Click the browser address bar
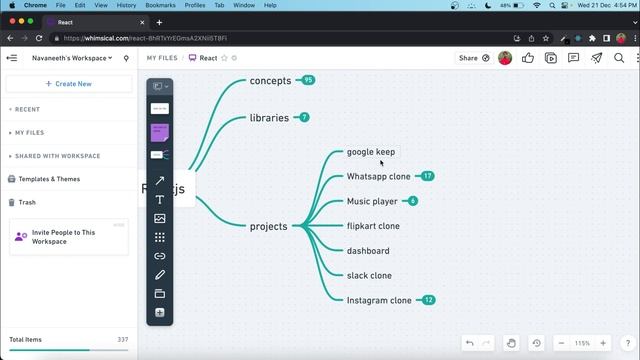The height and width of the screenshot is (360, 640). point(282,38)
